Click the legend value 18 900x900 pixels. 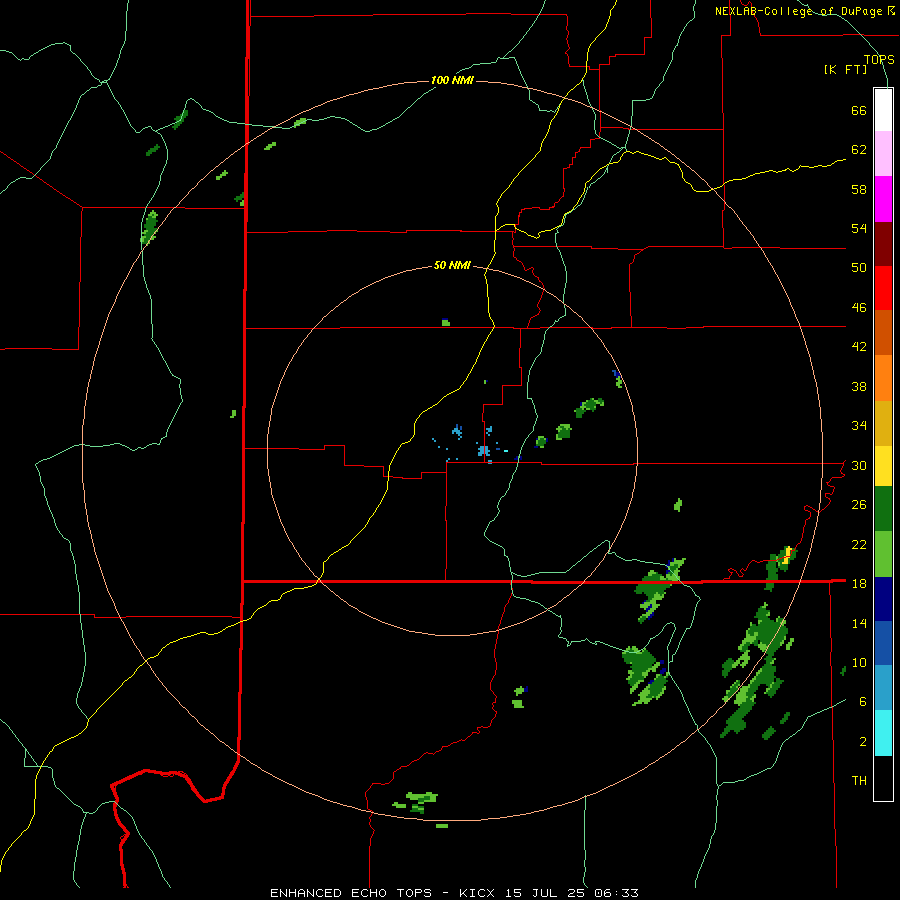859,584
